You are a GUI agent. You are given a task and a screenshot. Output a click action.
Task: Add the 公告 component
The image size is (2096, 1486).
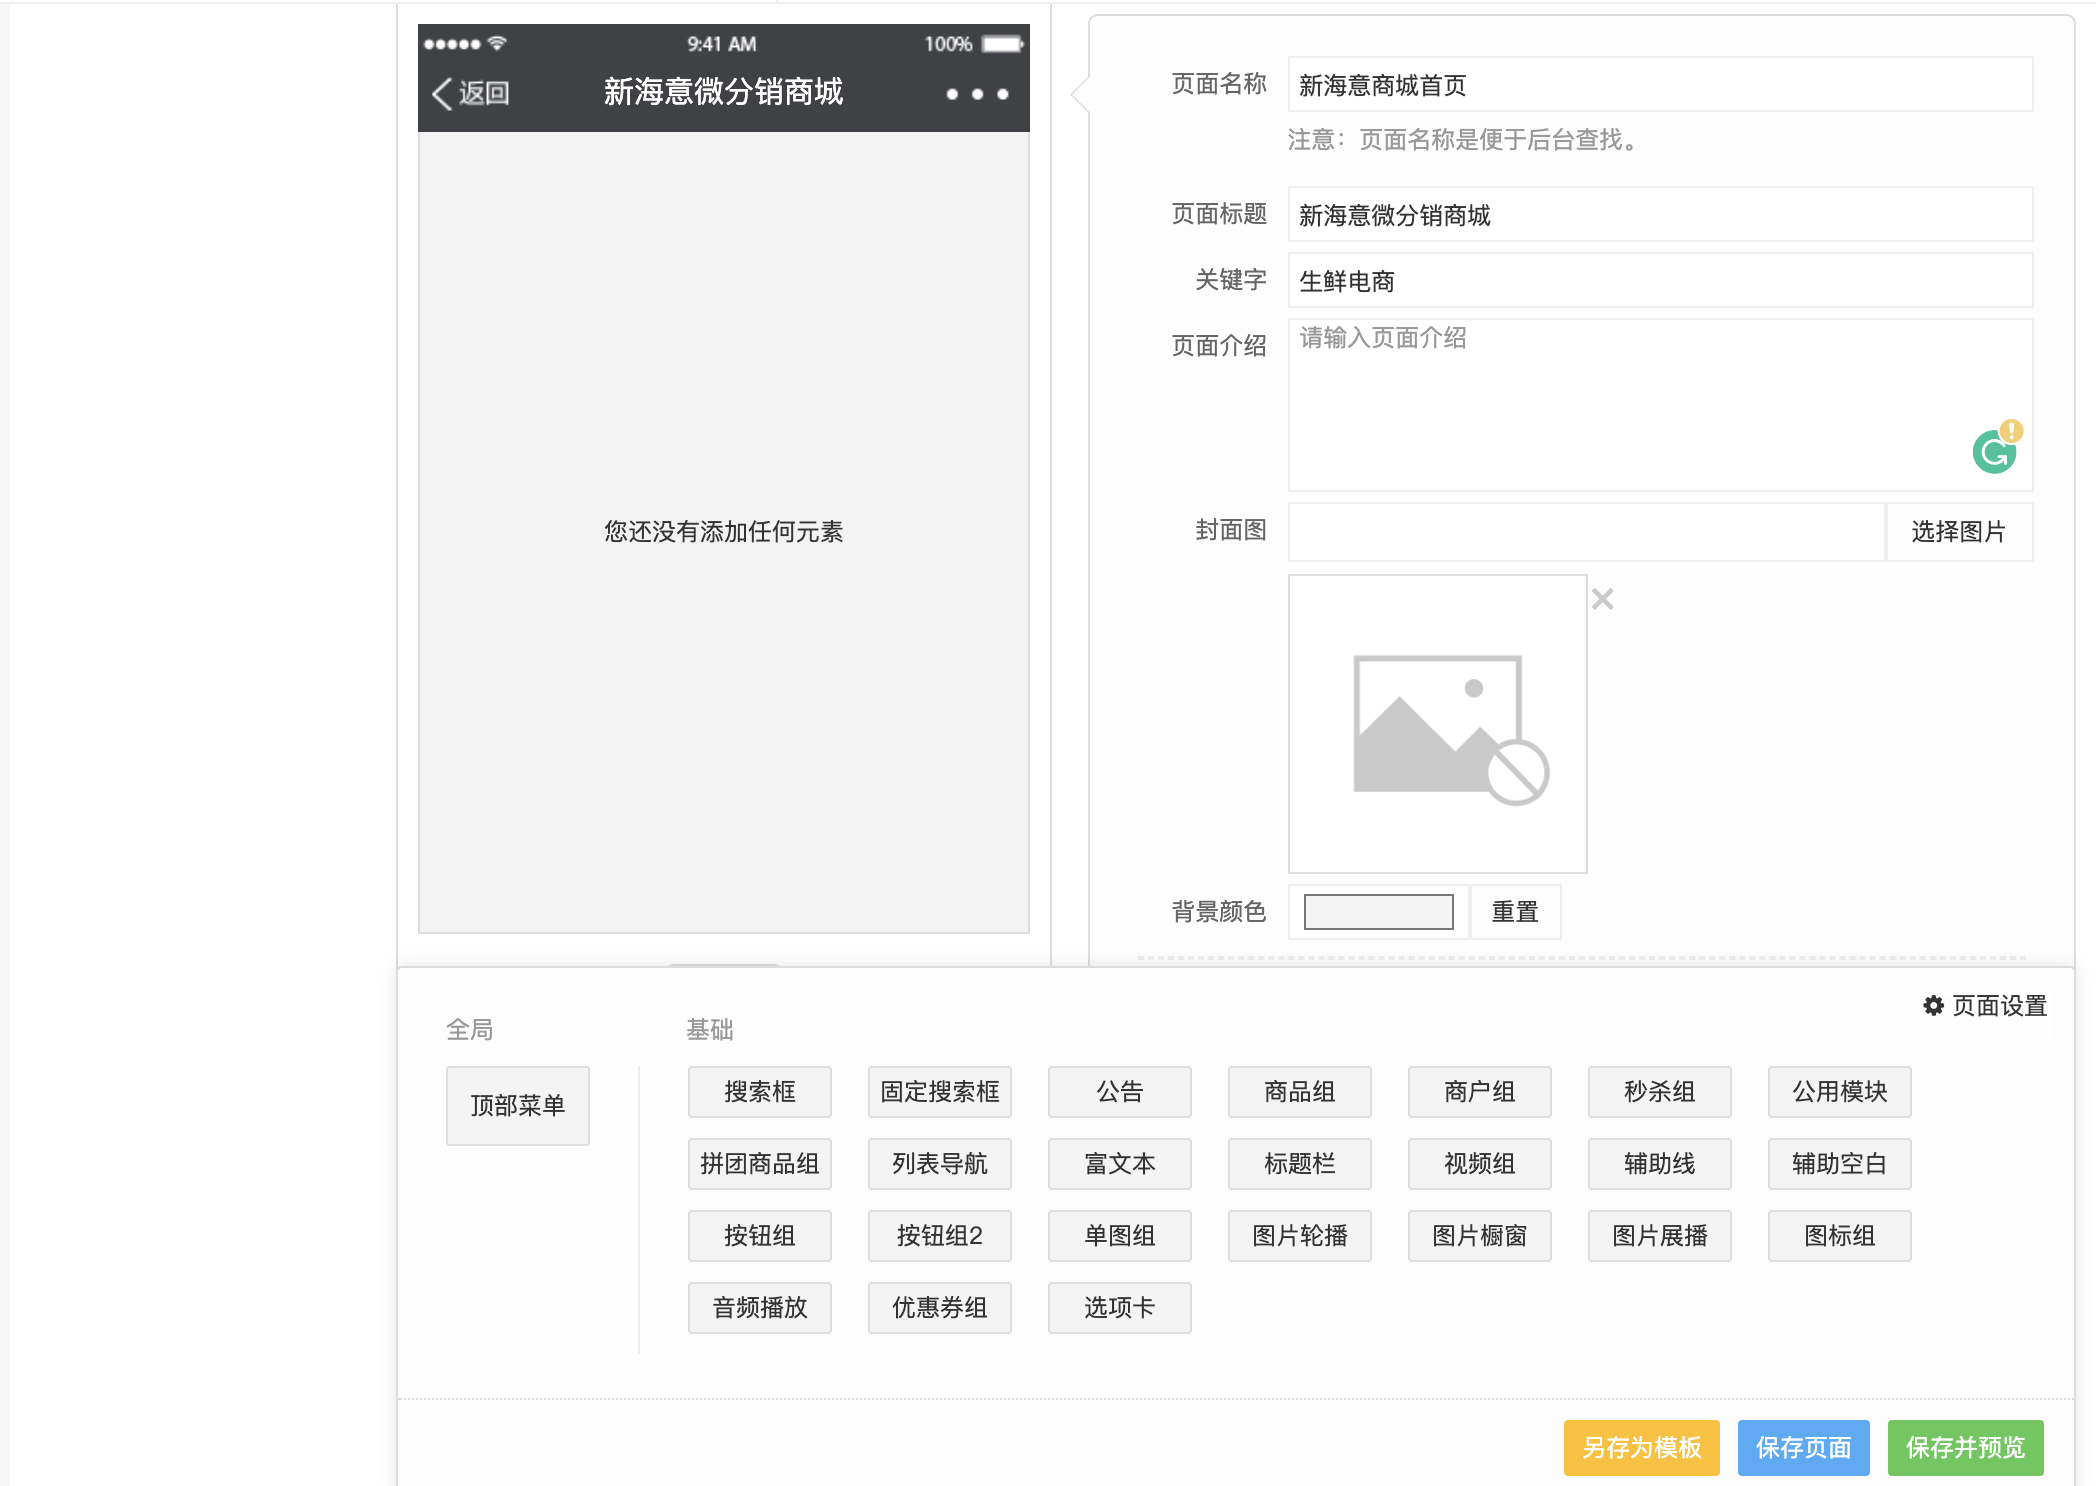1120,1091
